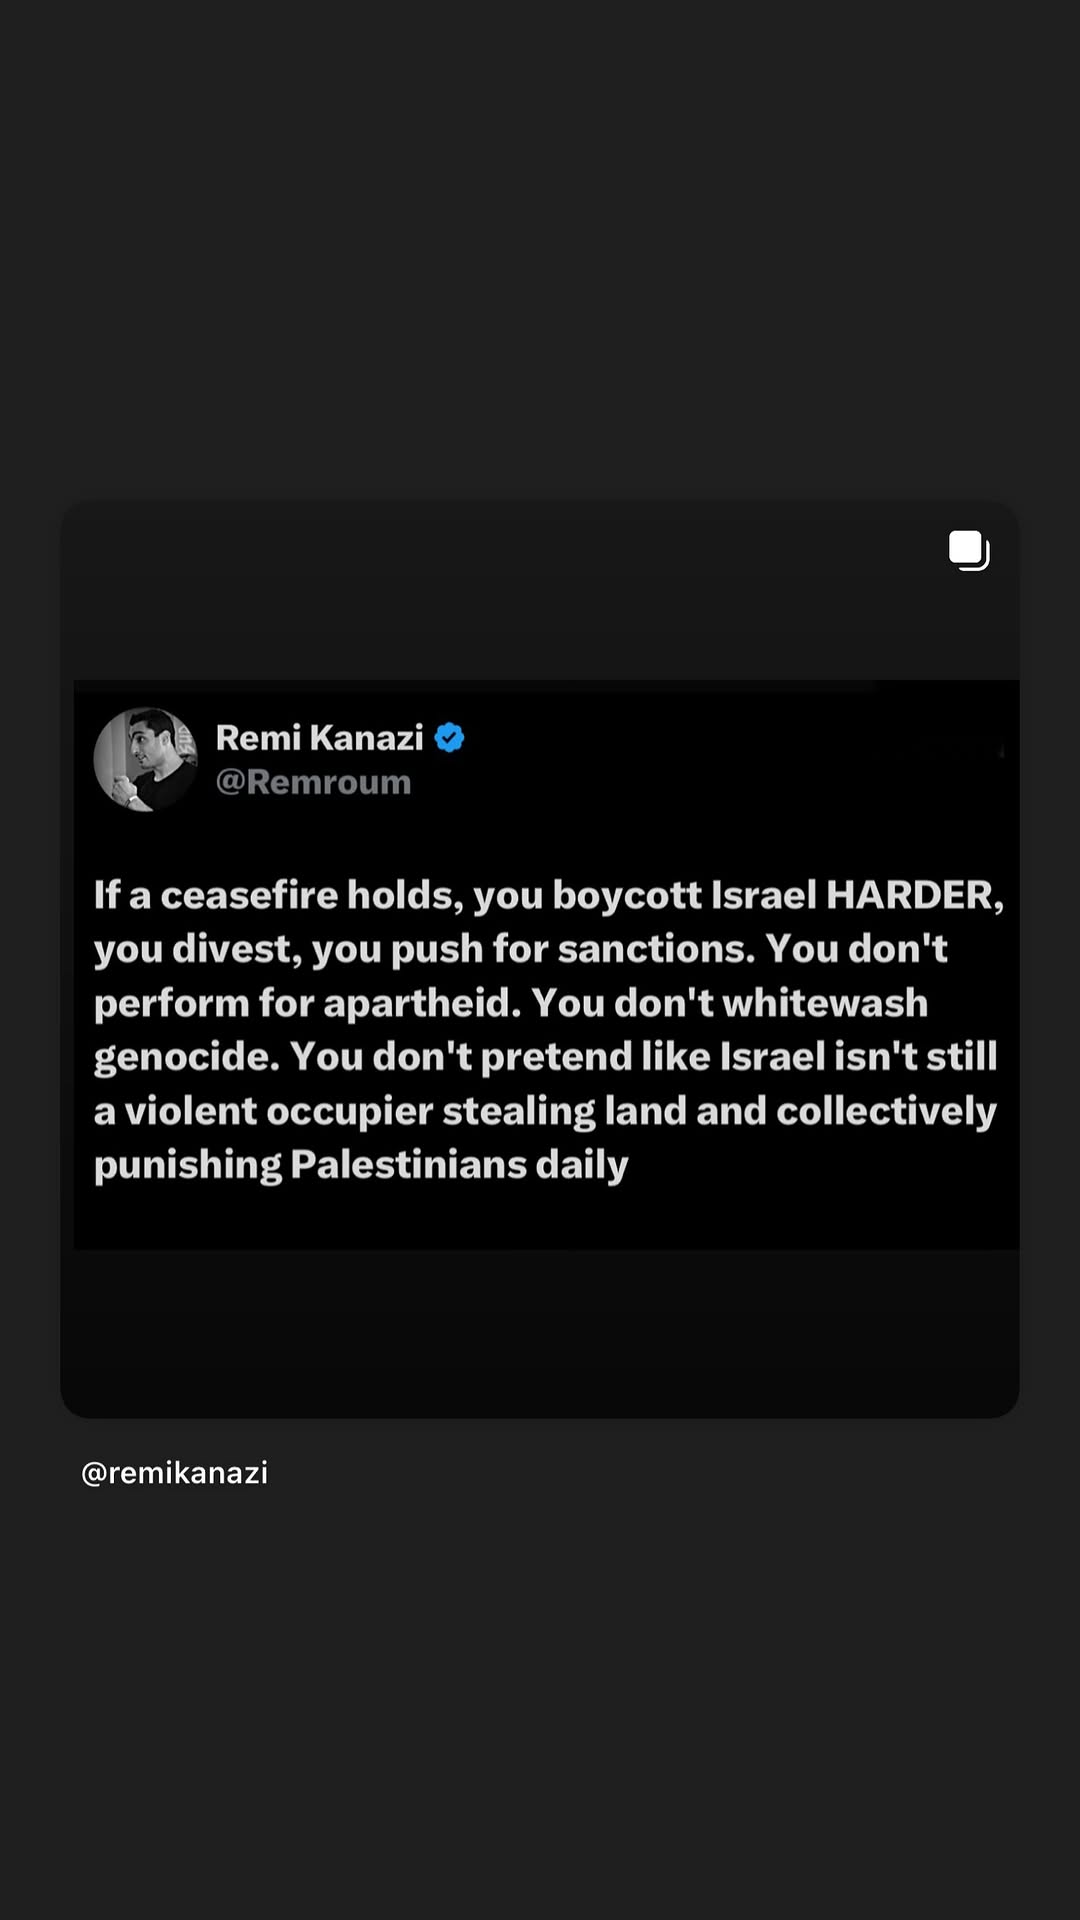1080x1920 pixels.
Task: Open the Remi Kanazi display name
Action: 320,738
